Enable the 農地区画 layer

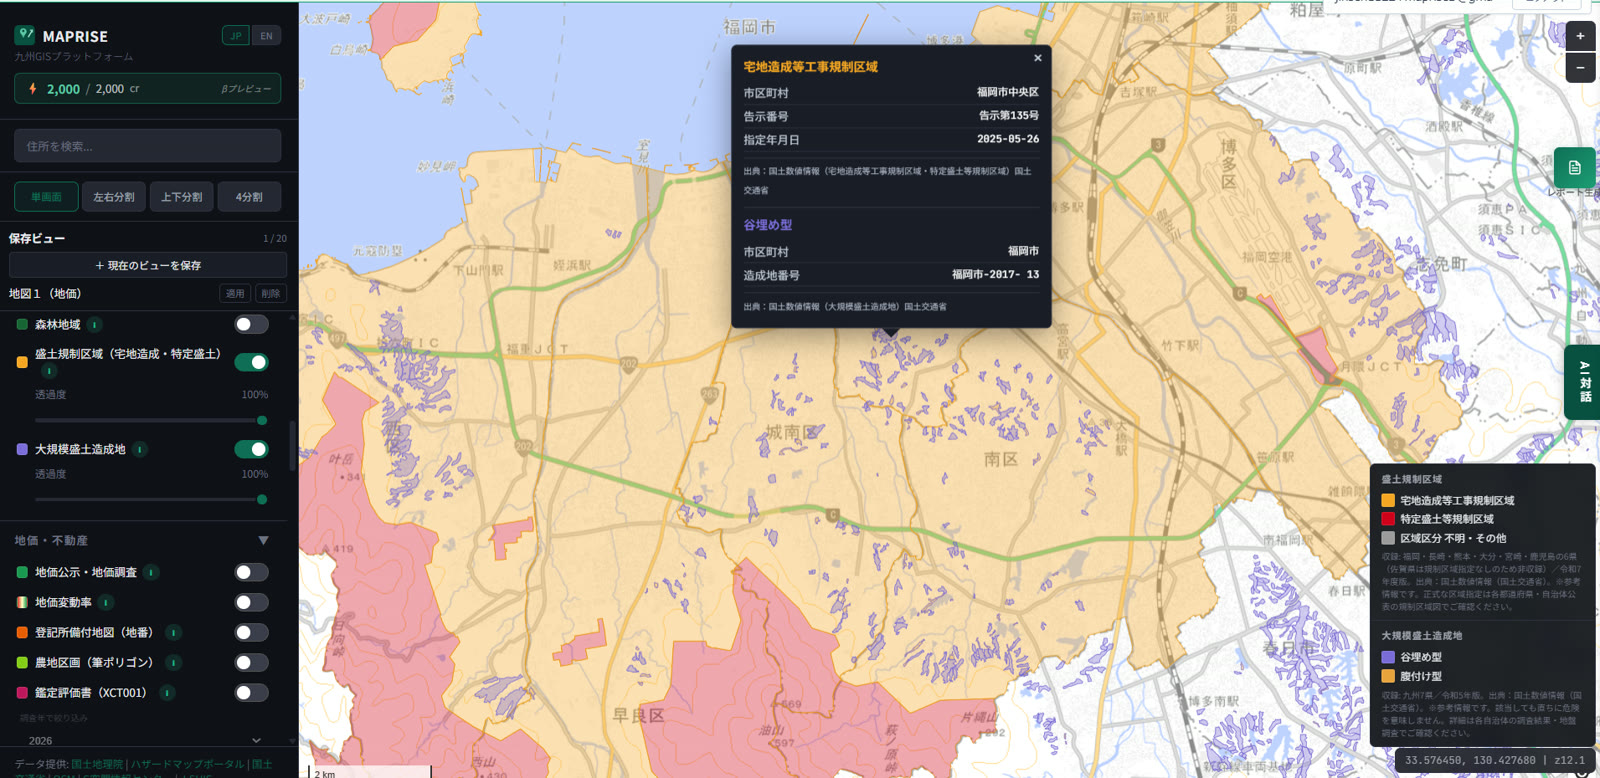[x=251, y=662]
